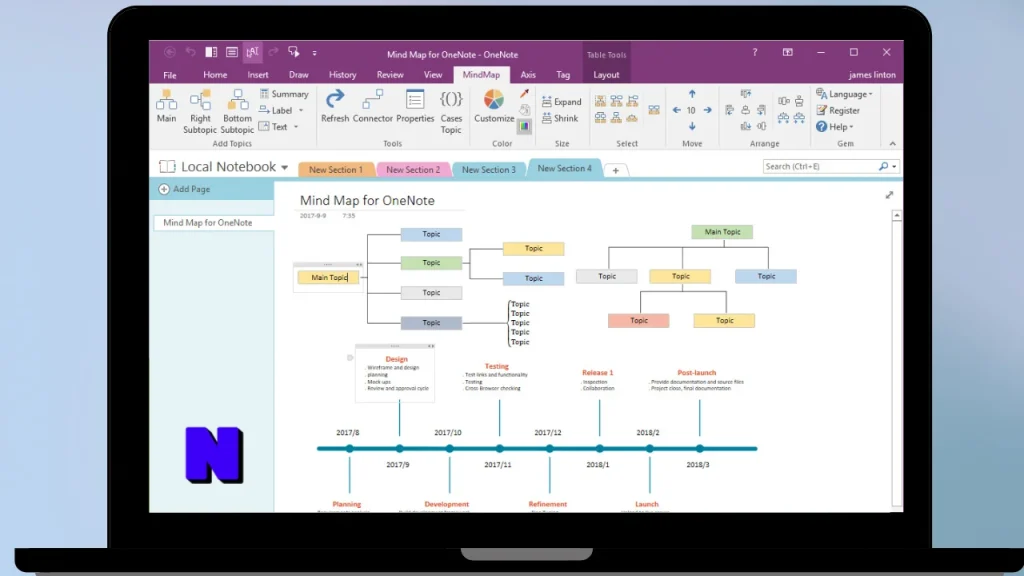Move topic right with the right arrow

click(x=707, y=110)
